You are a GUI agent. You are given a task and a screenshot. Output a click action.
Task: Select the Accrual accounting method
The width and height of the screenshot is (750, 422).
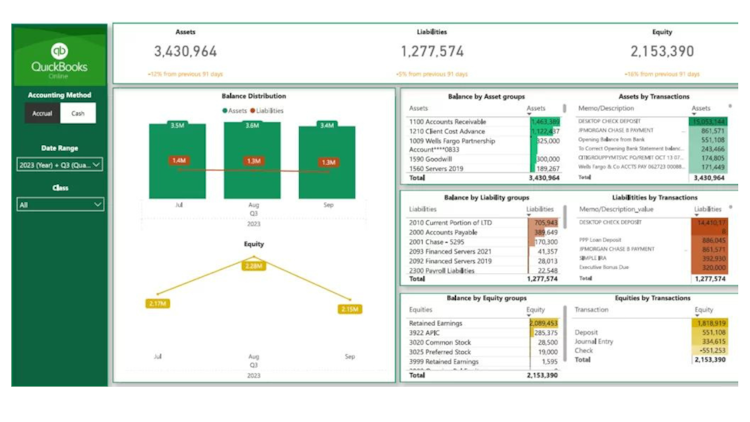tap(42, 113)
